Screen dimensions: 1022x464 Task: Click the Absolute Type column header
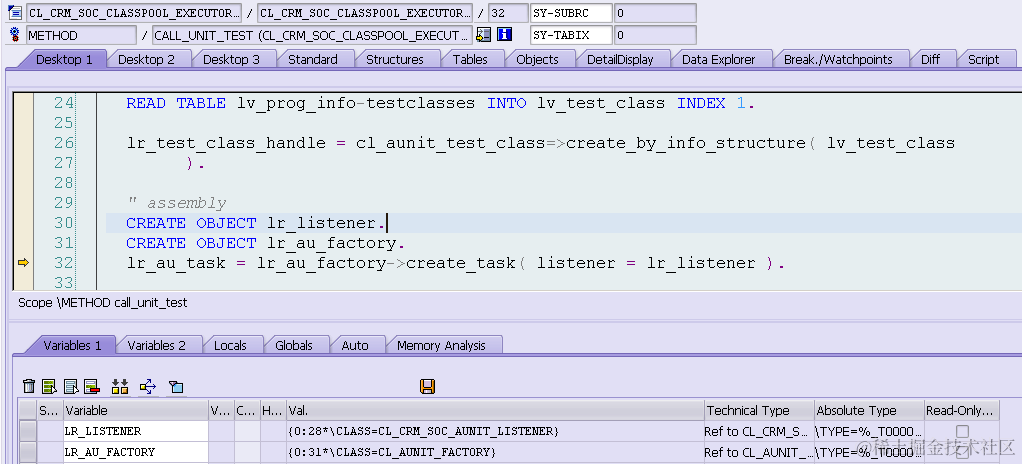pos(869,411)
